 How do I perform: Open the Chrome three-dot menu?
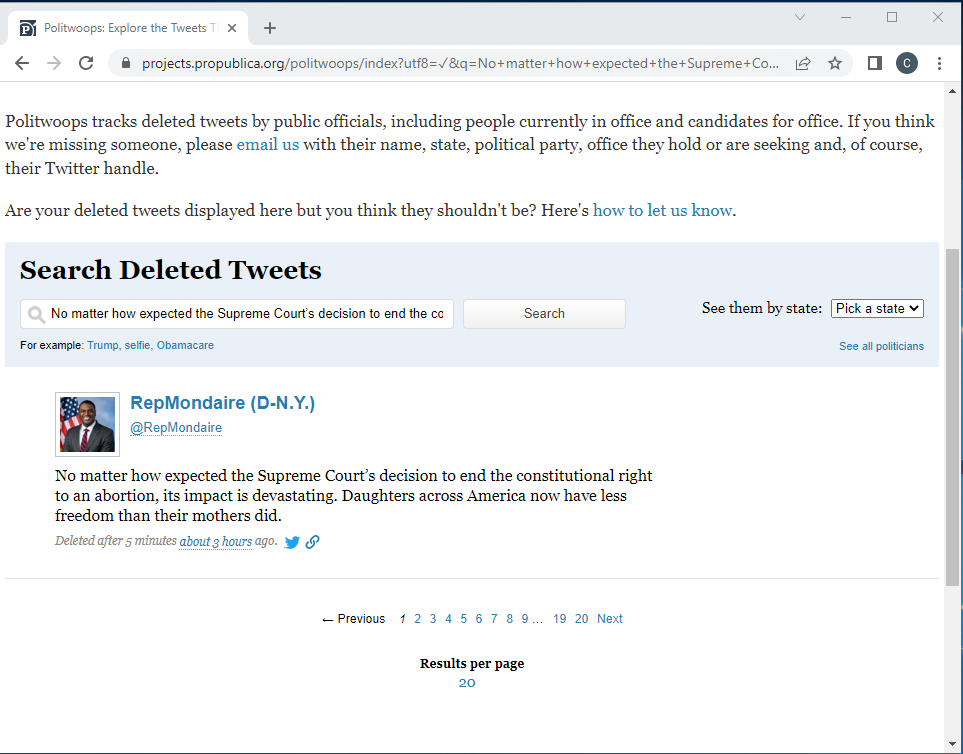pyautogui.click(x=939, y=63)
